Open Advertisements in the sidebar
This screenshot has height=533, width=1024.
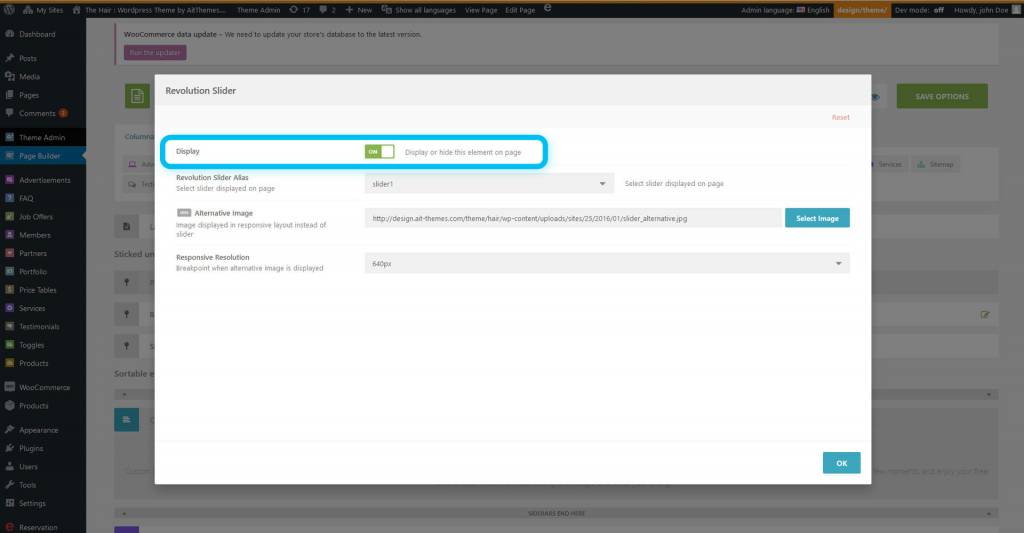(x=44, y=180)
